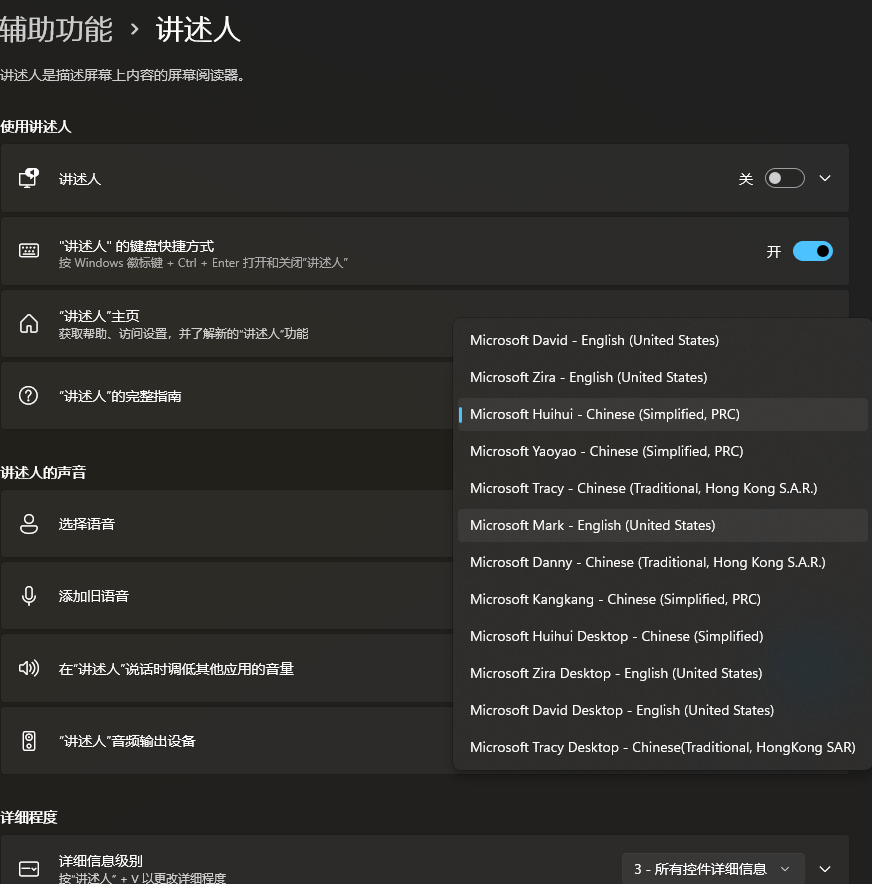Choose Microsoft David Desktop - English voice
The height and width of the screenshot is (884, 872).
[662, 710]
